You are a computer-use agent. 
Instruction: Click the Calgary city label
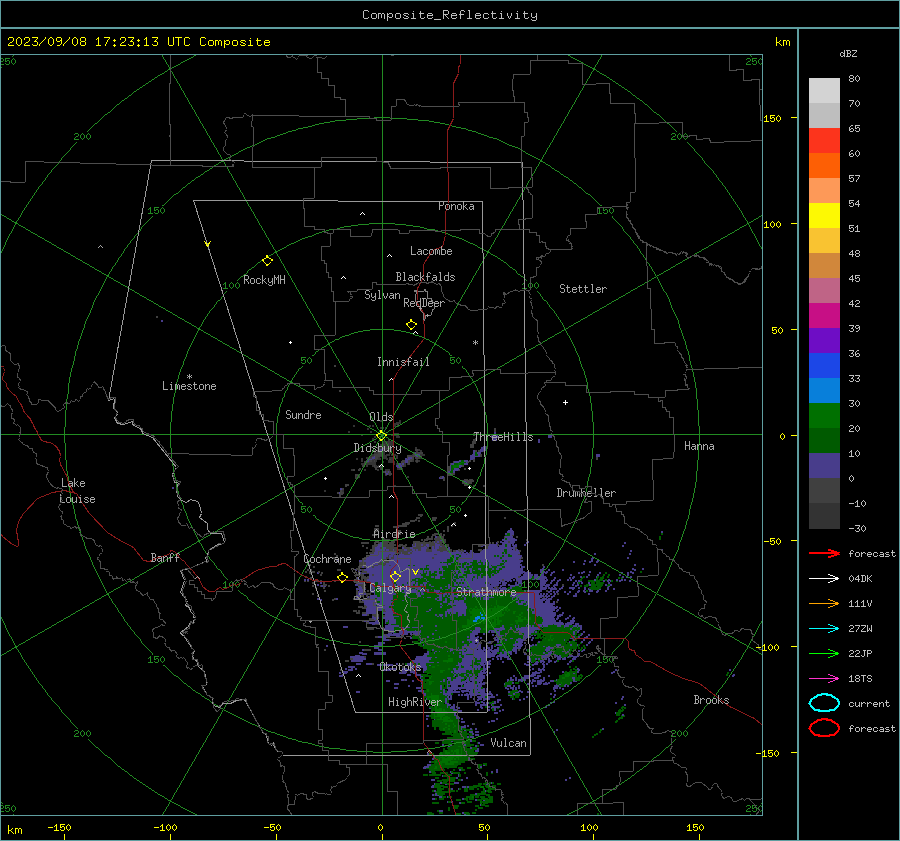390,588
